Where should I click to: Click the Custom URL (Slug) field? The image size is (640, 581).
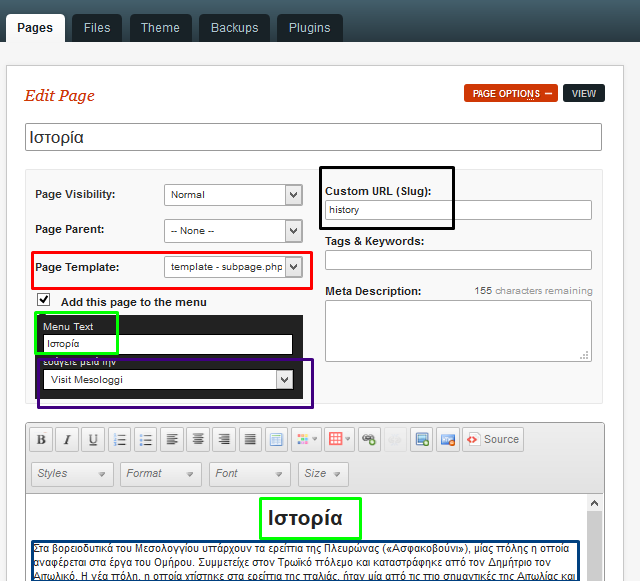click(458, 210)
